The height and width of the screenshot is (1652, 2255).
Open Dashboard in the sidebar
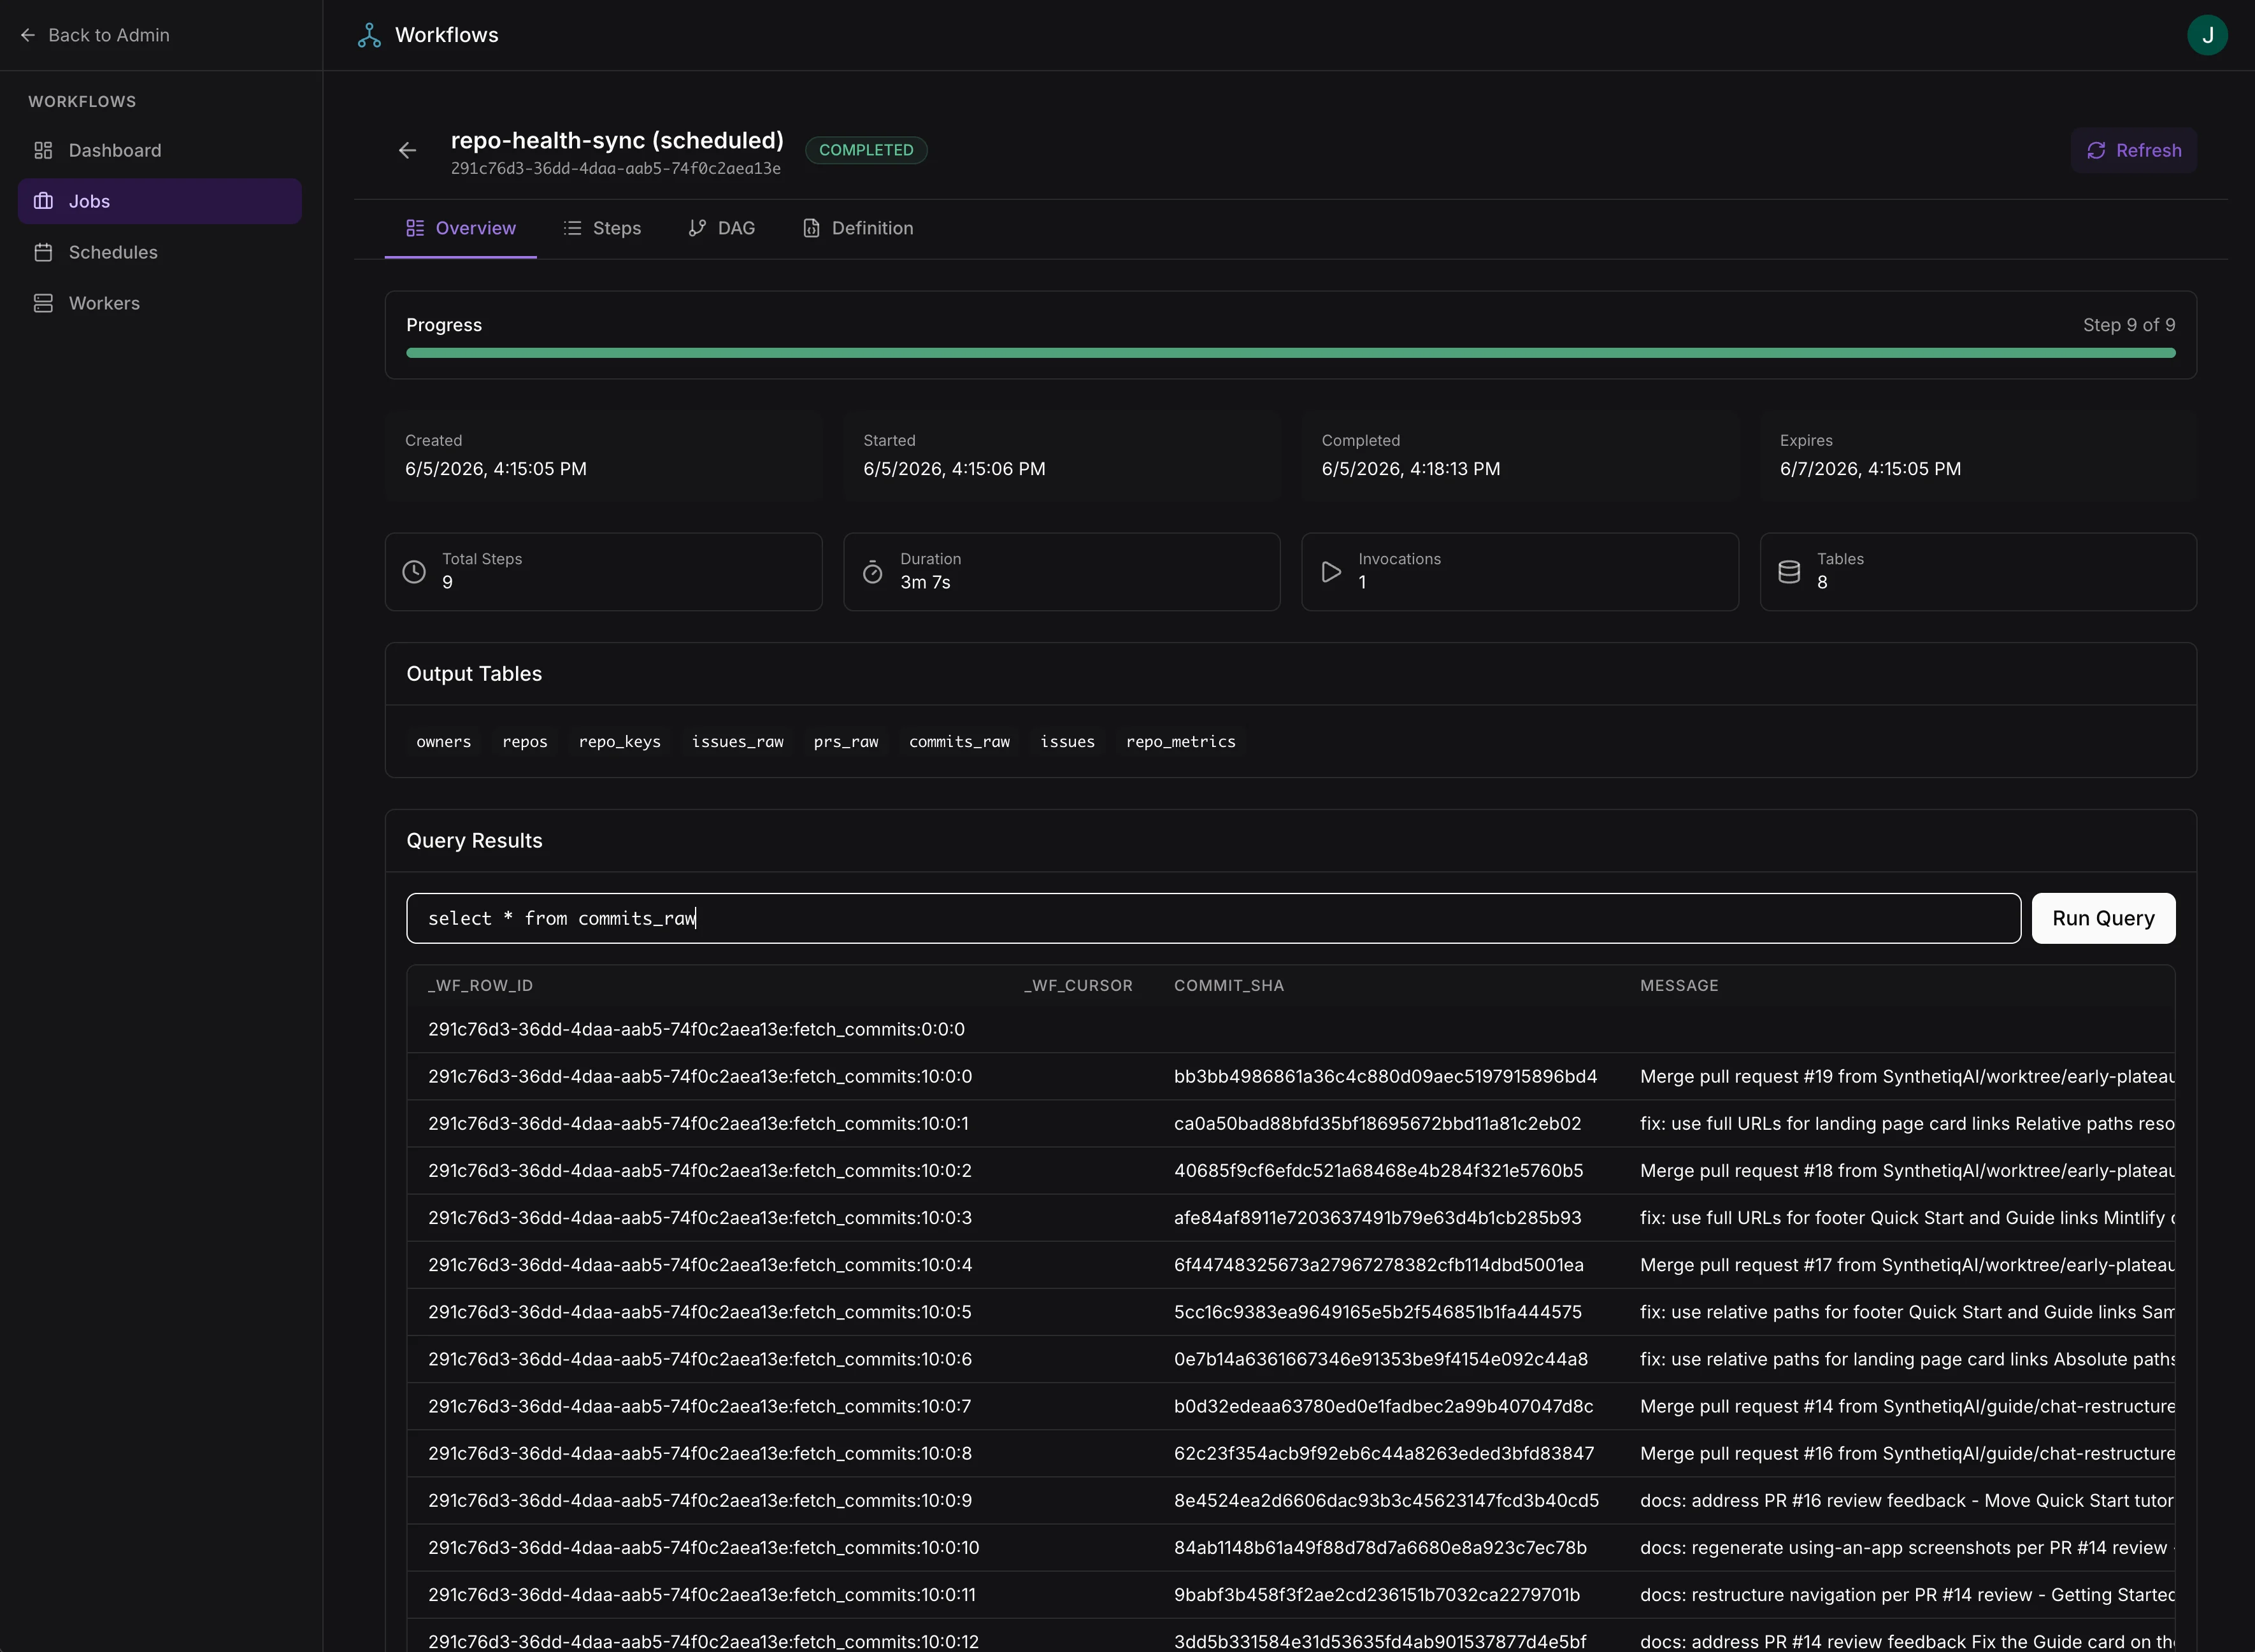(160, 150)
